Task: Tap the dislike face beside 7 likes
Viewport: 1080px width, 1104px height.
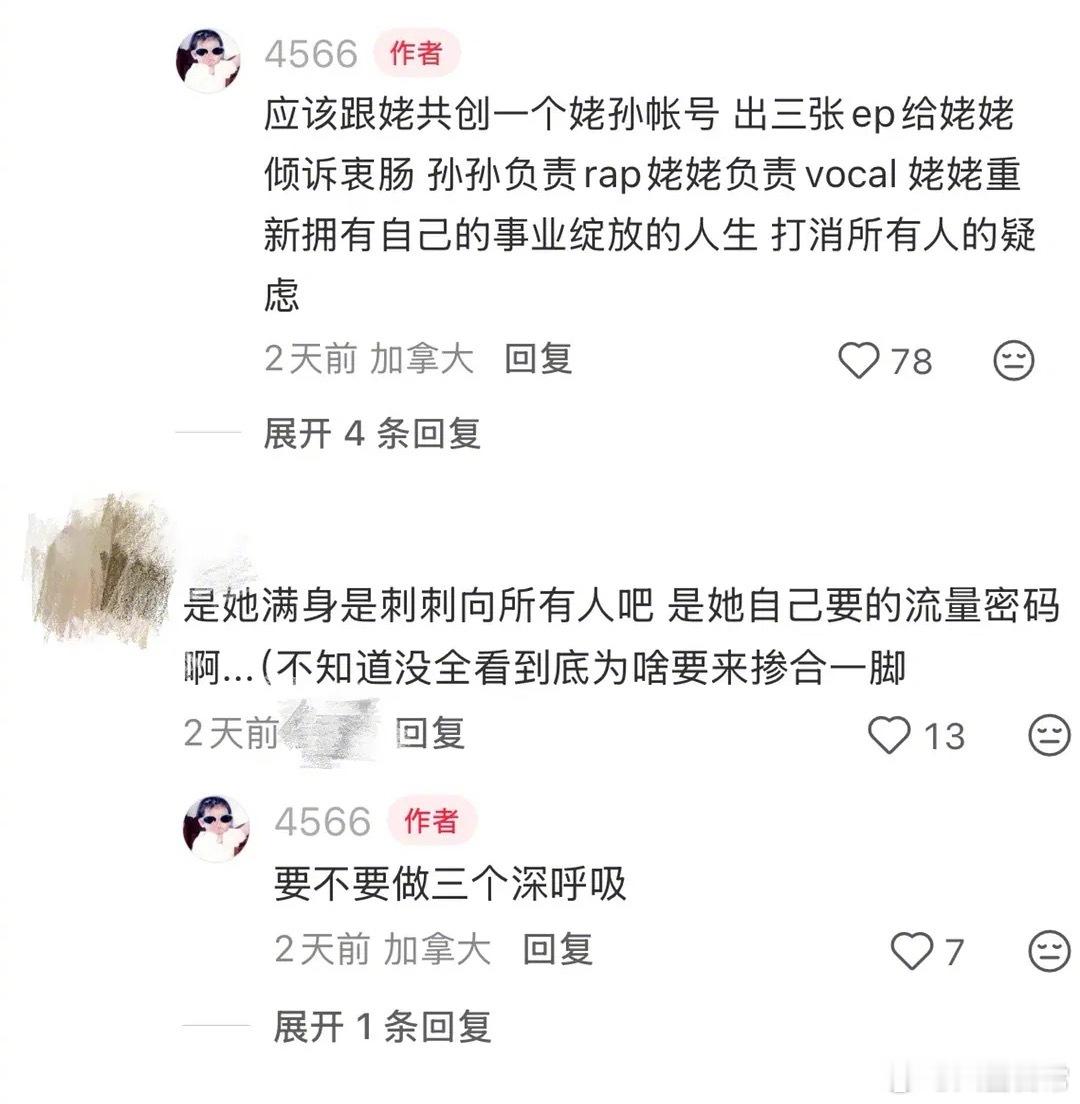Action: pyautogui.click(x=1050, y=951)
